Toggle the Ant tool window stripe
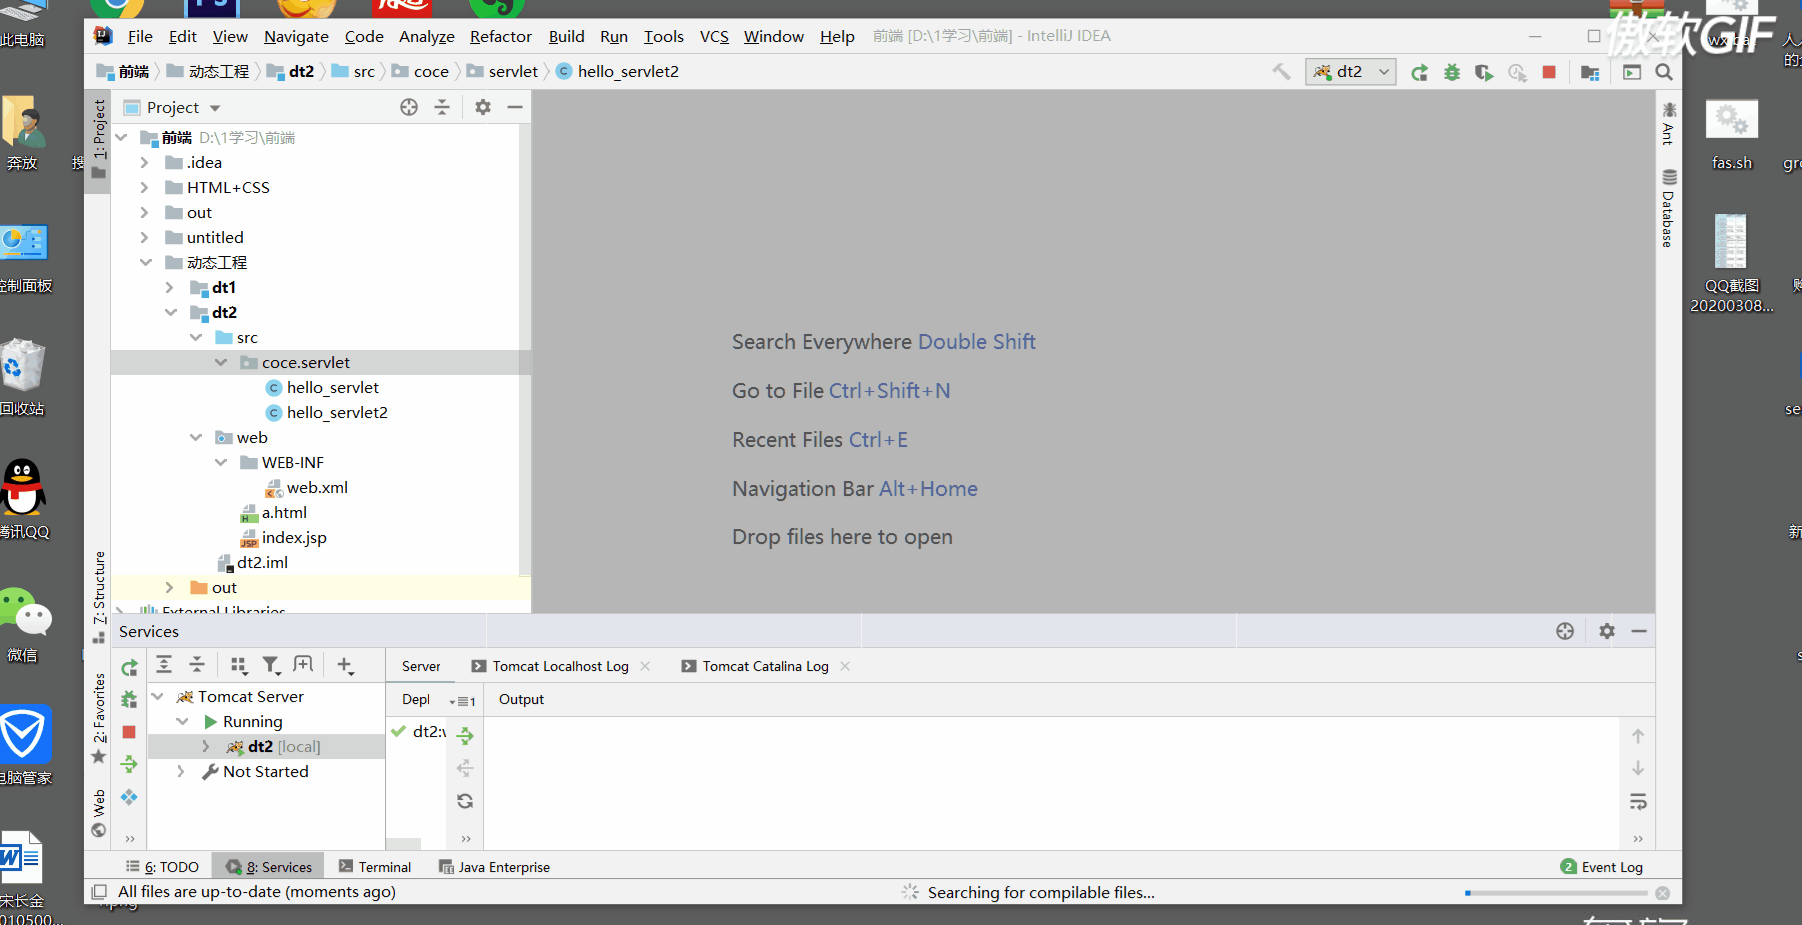1802x925 pixels. click(x=1668, y=123)
